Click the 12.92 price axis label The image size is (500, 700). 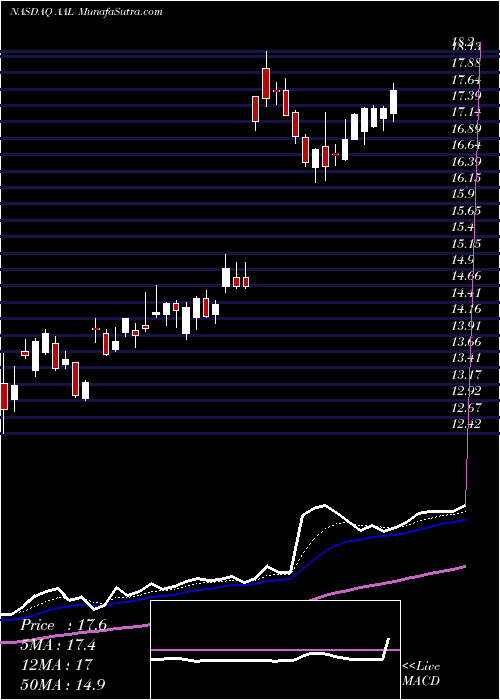click(466, 391)
